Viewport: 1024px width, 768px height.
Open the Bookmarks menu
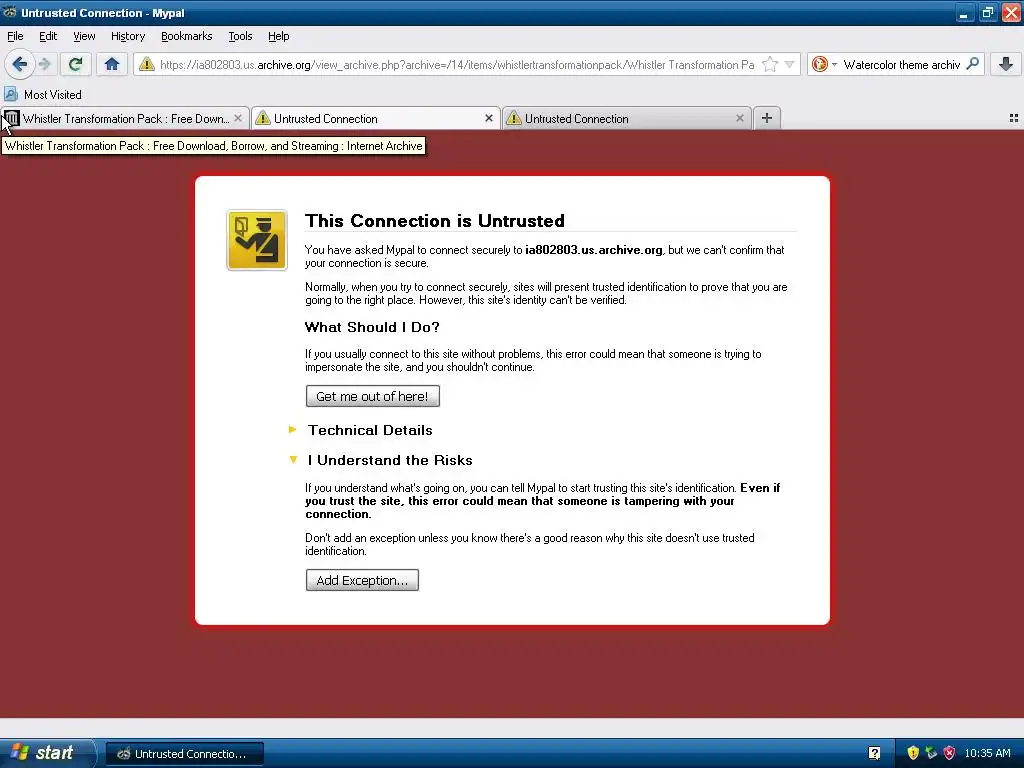tap(187, 36)
